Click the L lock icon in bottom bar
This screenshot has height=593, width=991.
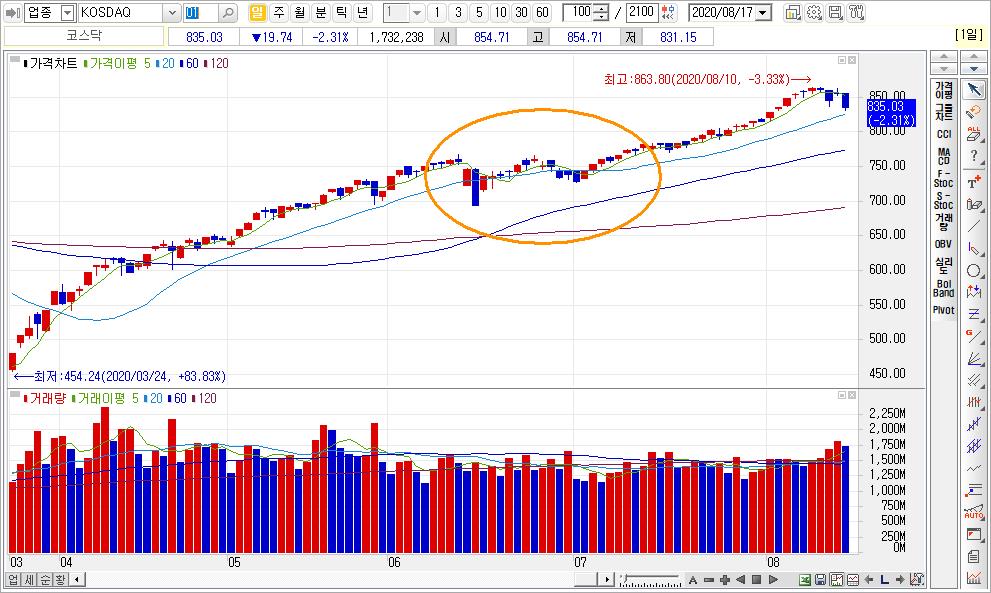coord(884,580)
